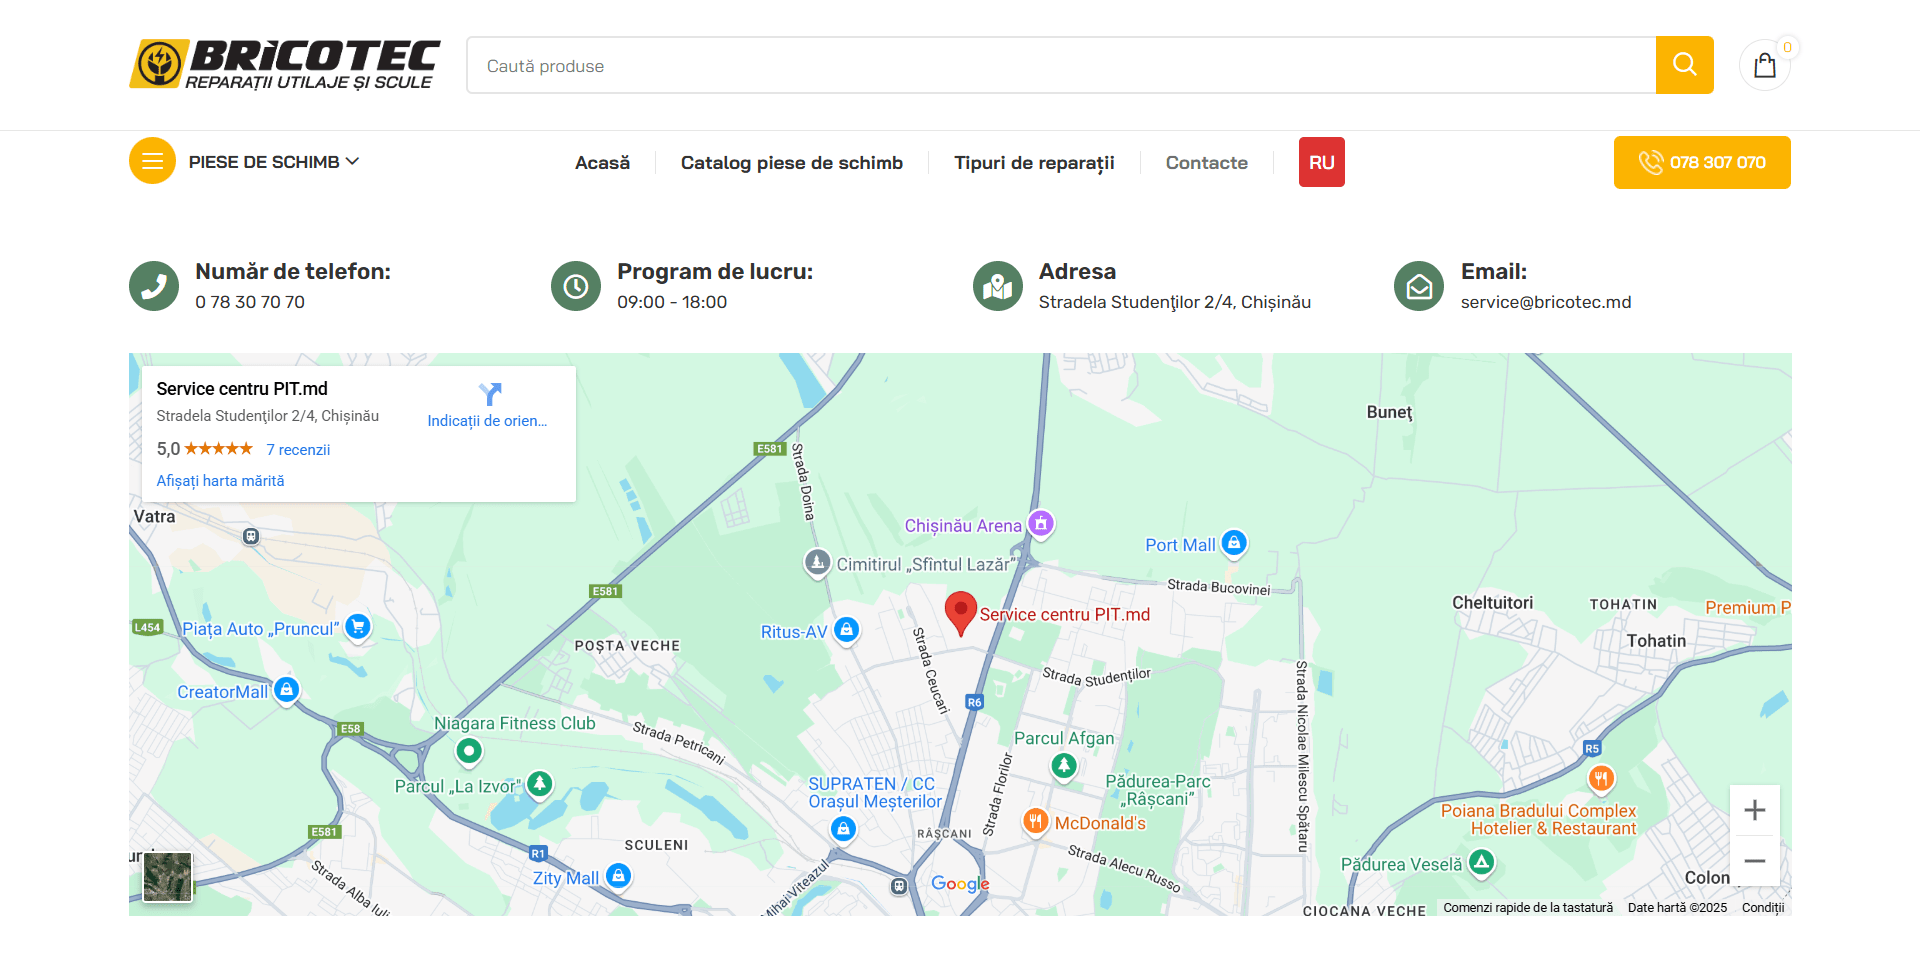Screen dimensions: 1920x980
Task: Zoom in the map with plus button
Action: point(1755,810)
